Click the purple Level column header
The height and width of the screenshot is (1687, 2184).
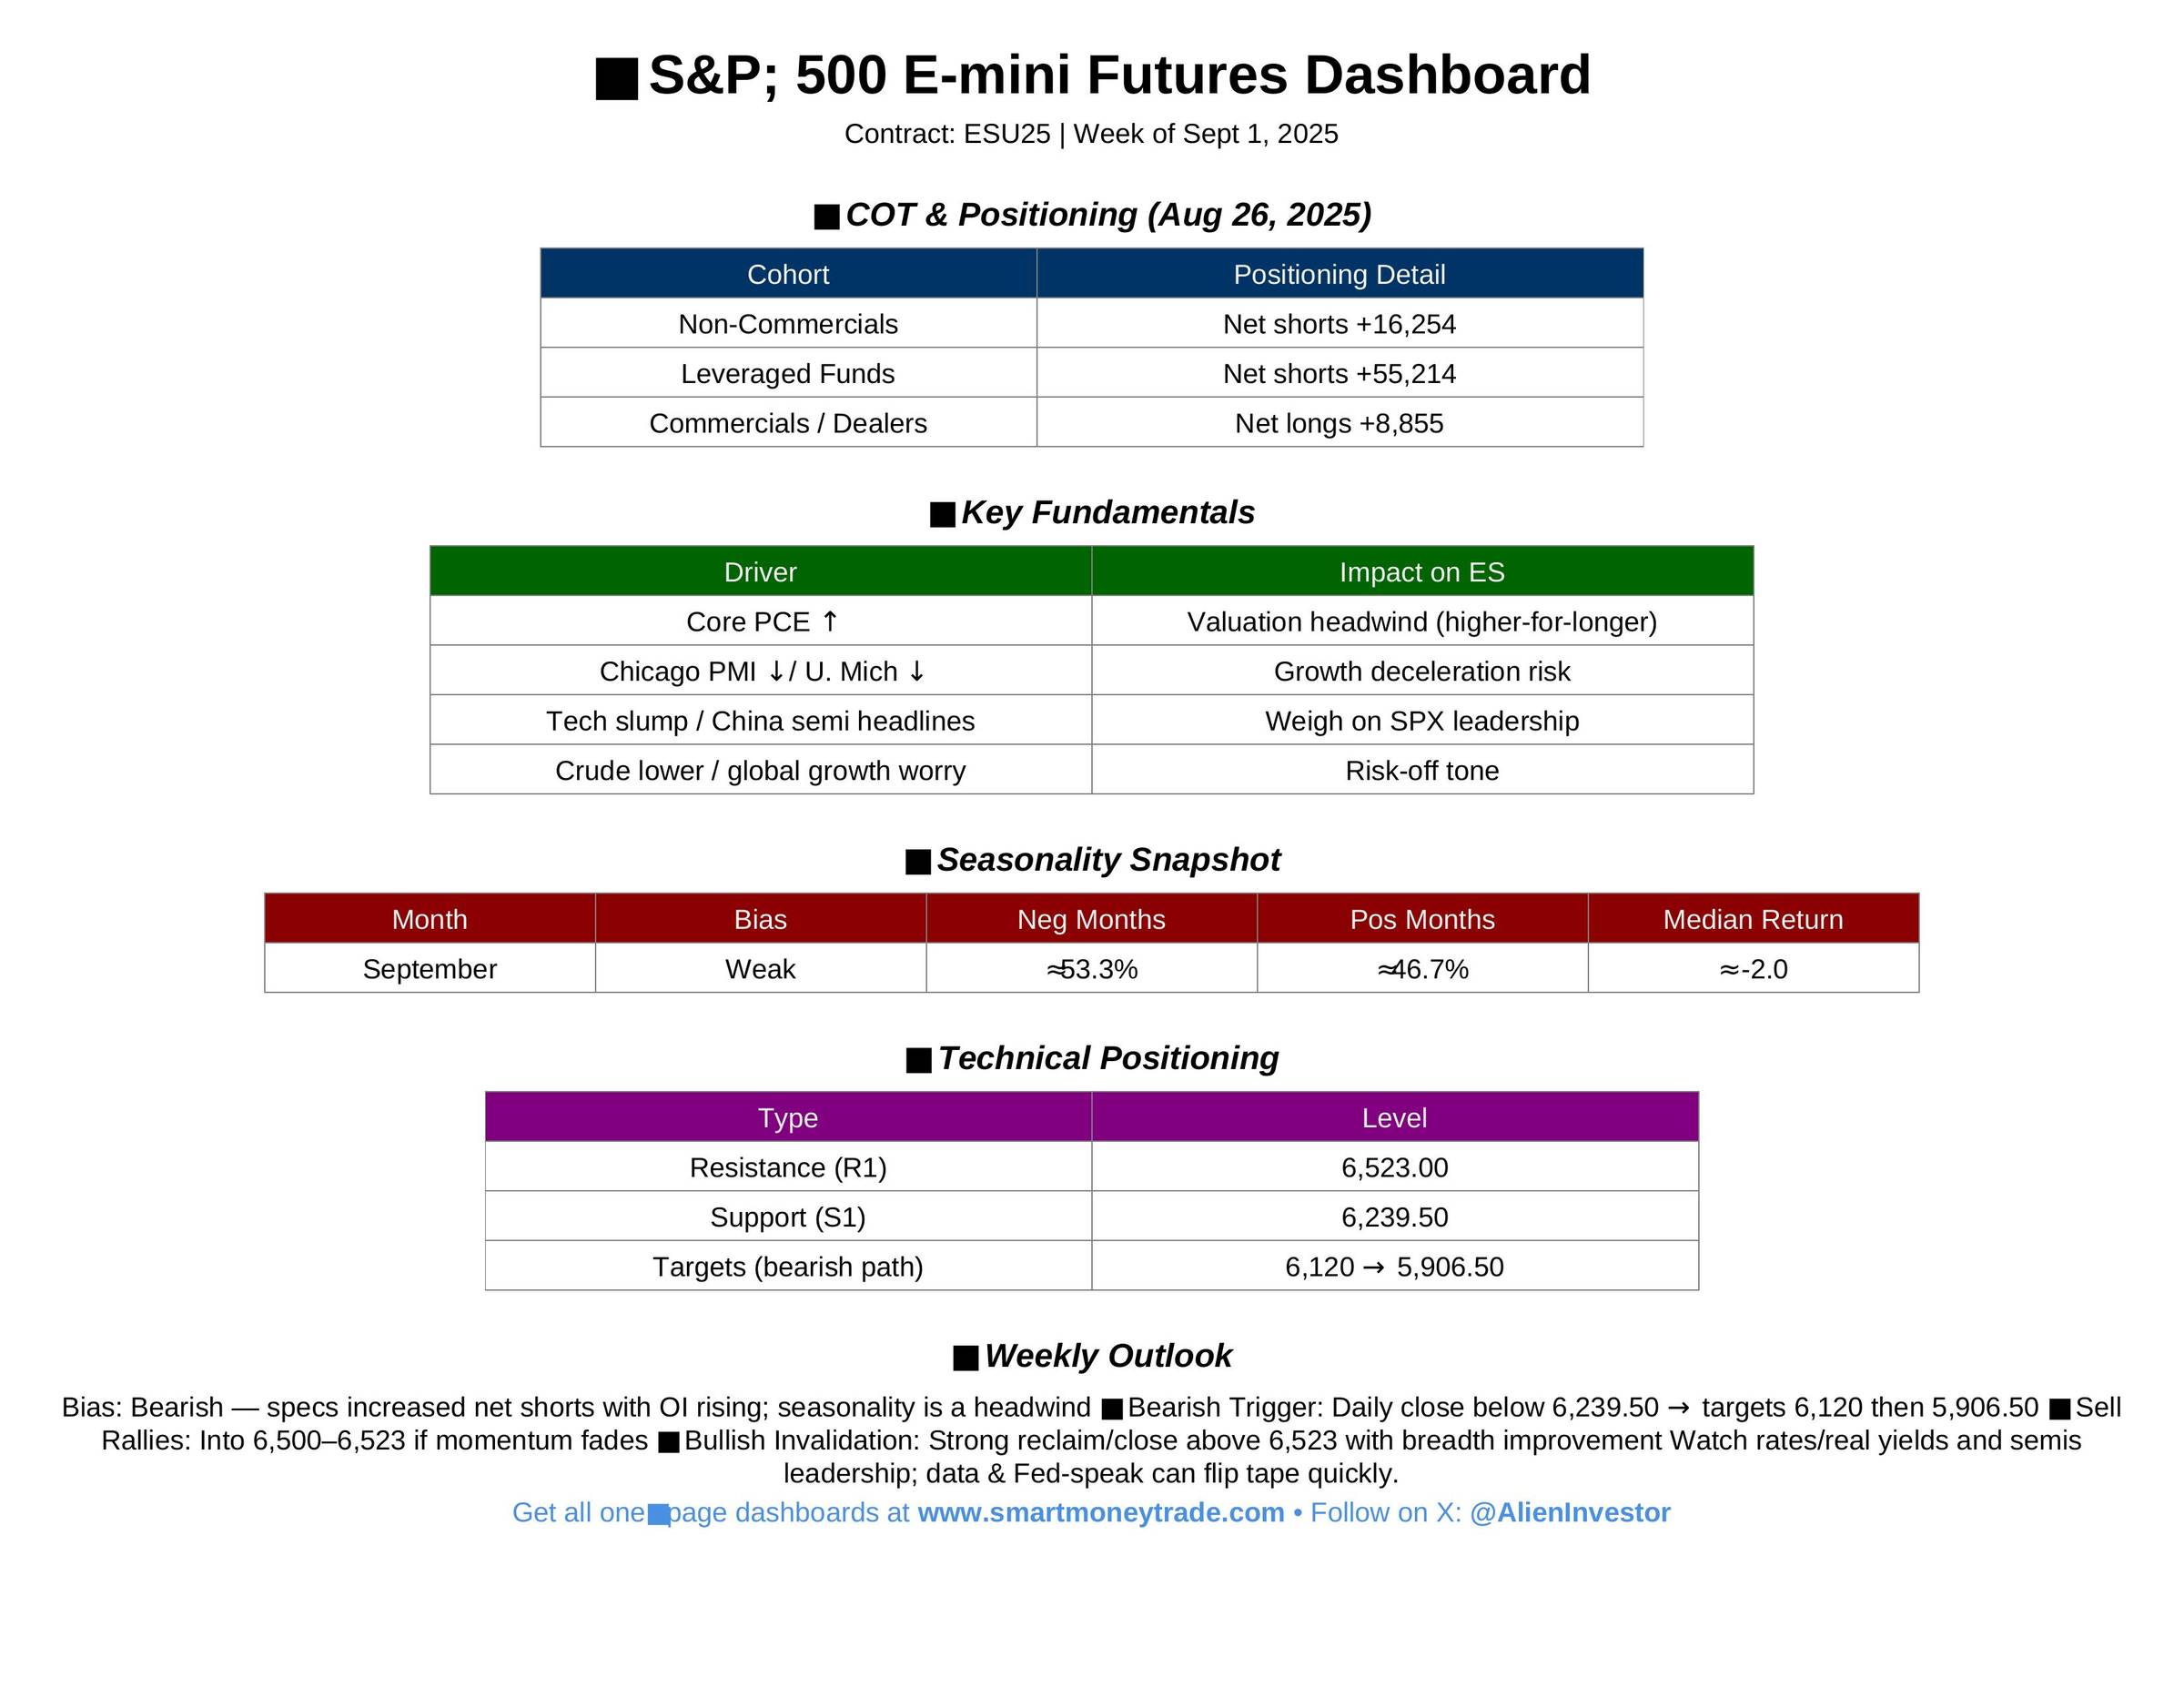point(1394,1118)
